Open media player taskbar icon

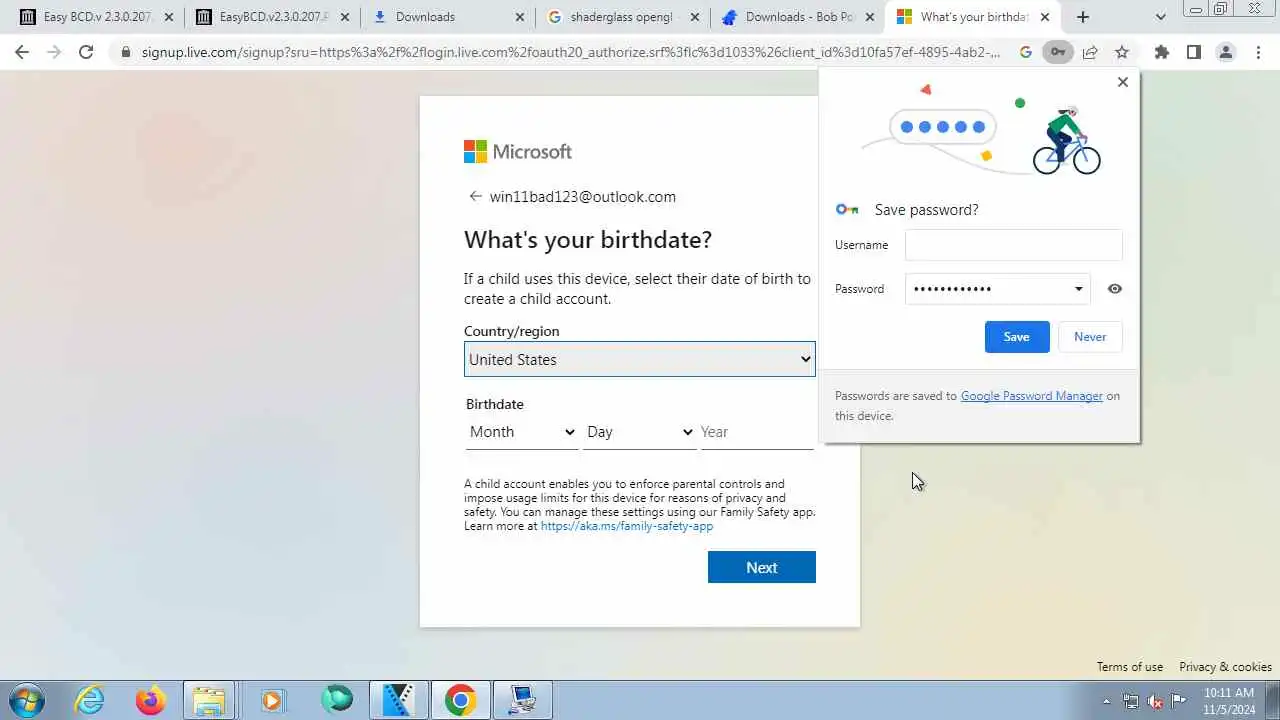272,700
